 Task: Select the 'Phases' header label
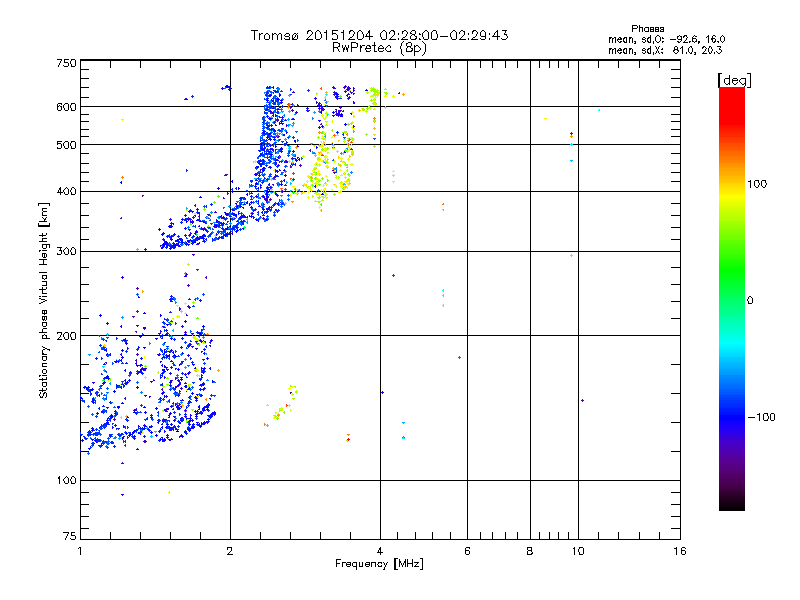tap(647, 29)
